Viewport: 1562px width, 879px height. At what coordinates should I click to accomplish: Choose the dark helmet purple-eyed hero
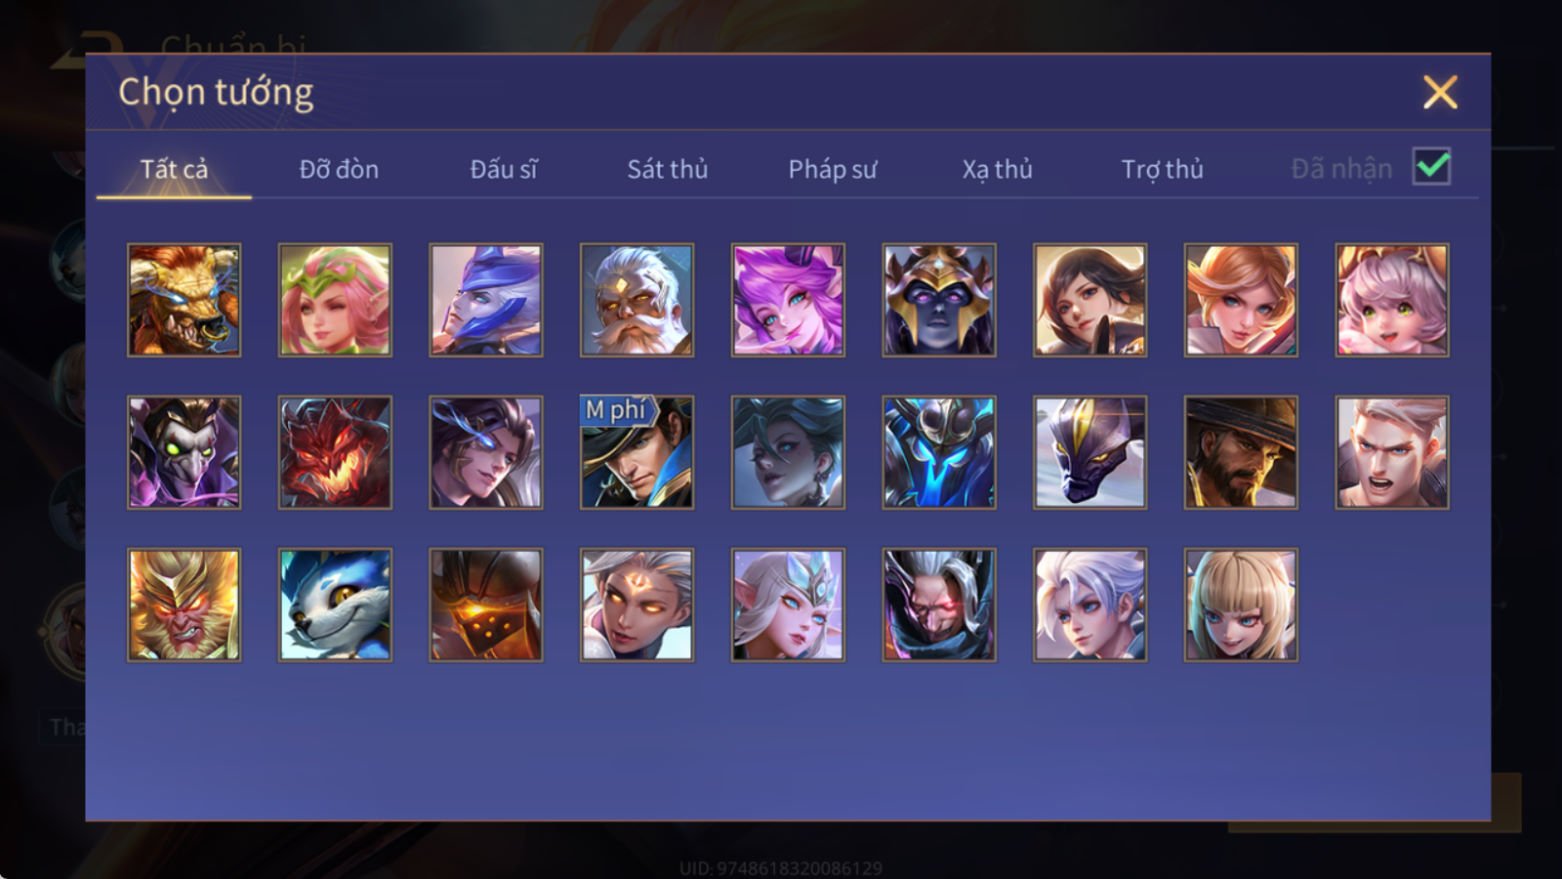pos(939,300)
